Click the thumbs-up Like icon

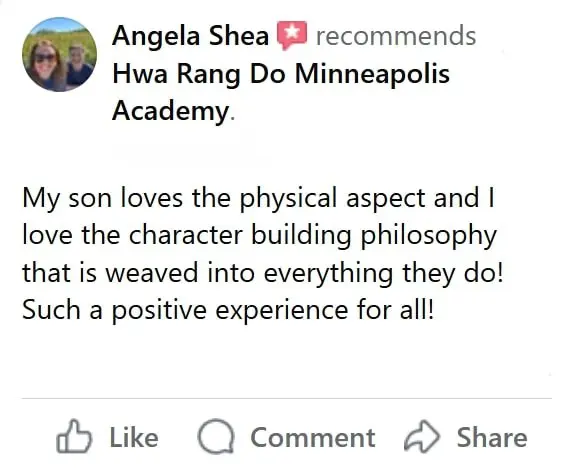click(74, 437)
